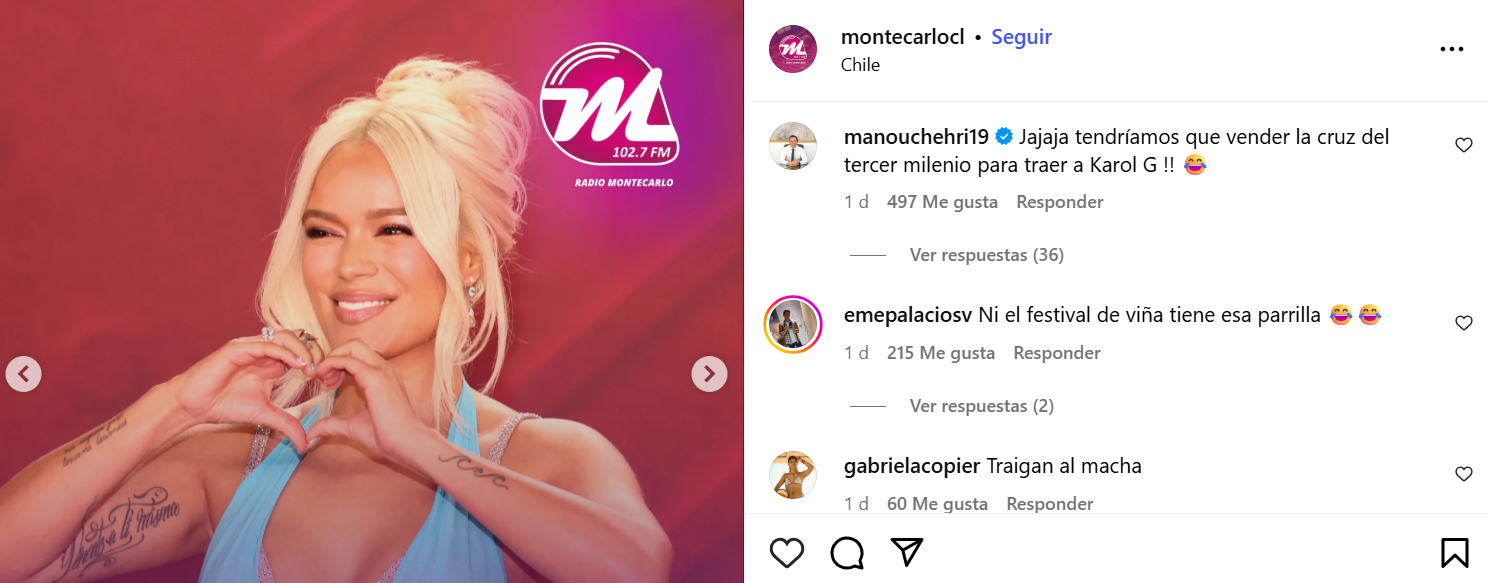Open the comment bubble icon
The height and width of the screenshot is (583, 1488).
pos(847,552)
